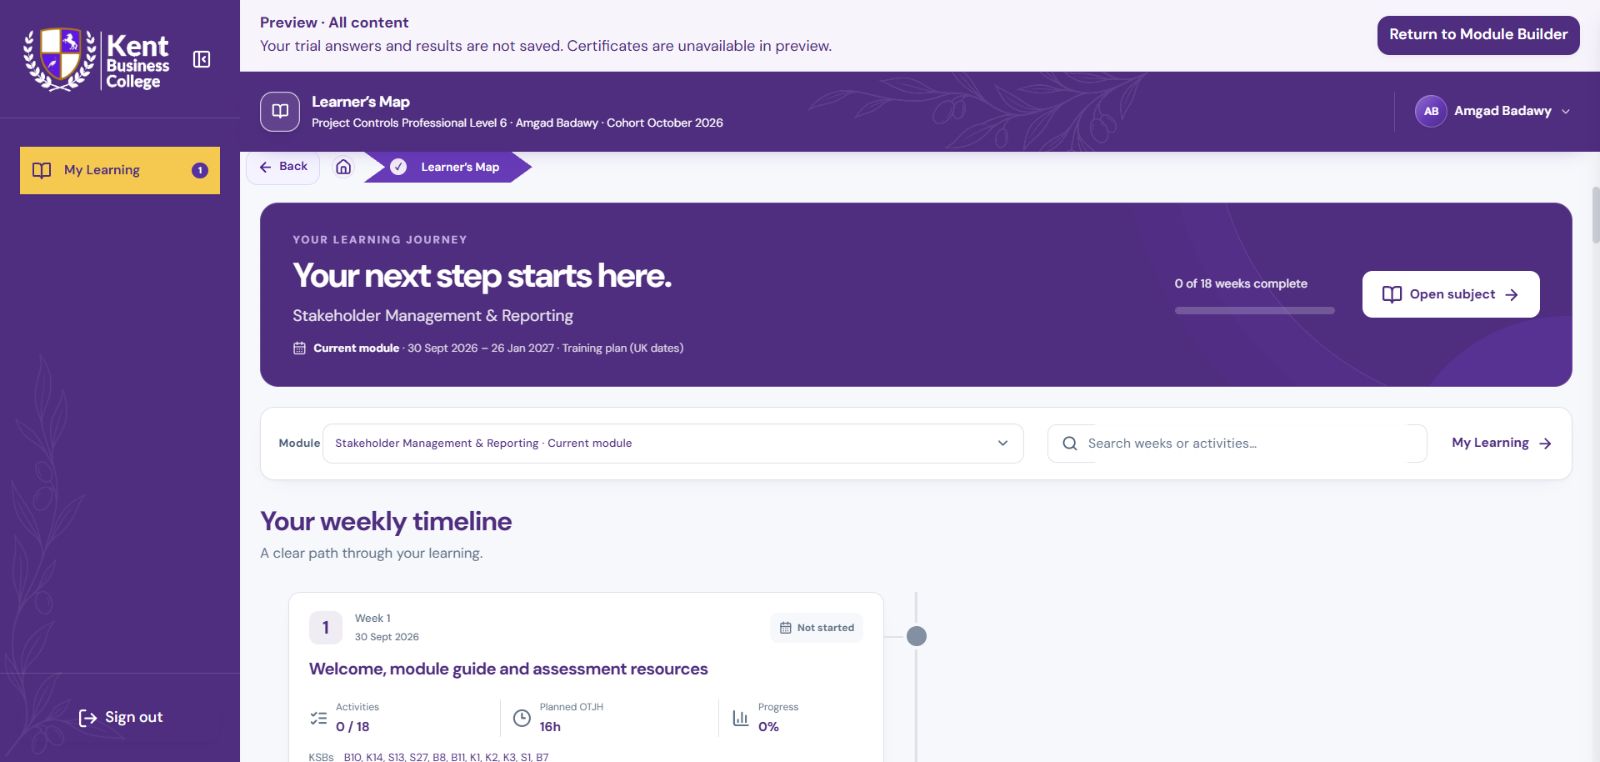Click the Open subject button
The image size is (1600, 762).
point(1450,294)
